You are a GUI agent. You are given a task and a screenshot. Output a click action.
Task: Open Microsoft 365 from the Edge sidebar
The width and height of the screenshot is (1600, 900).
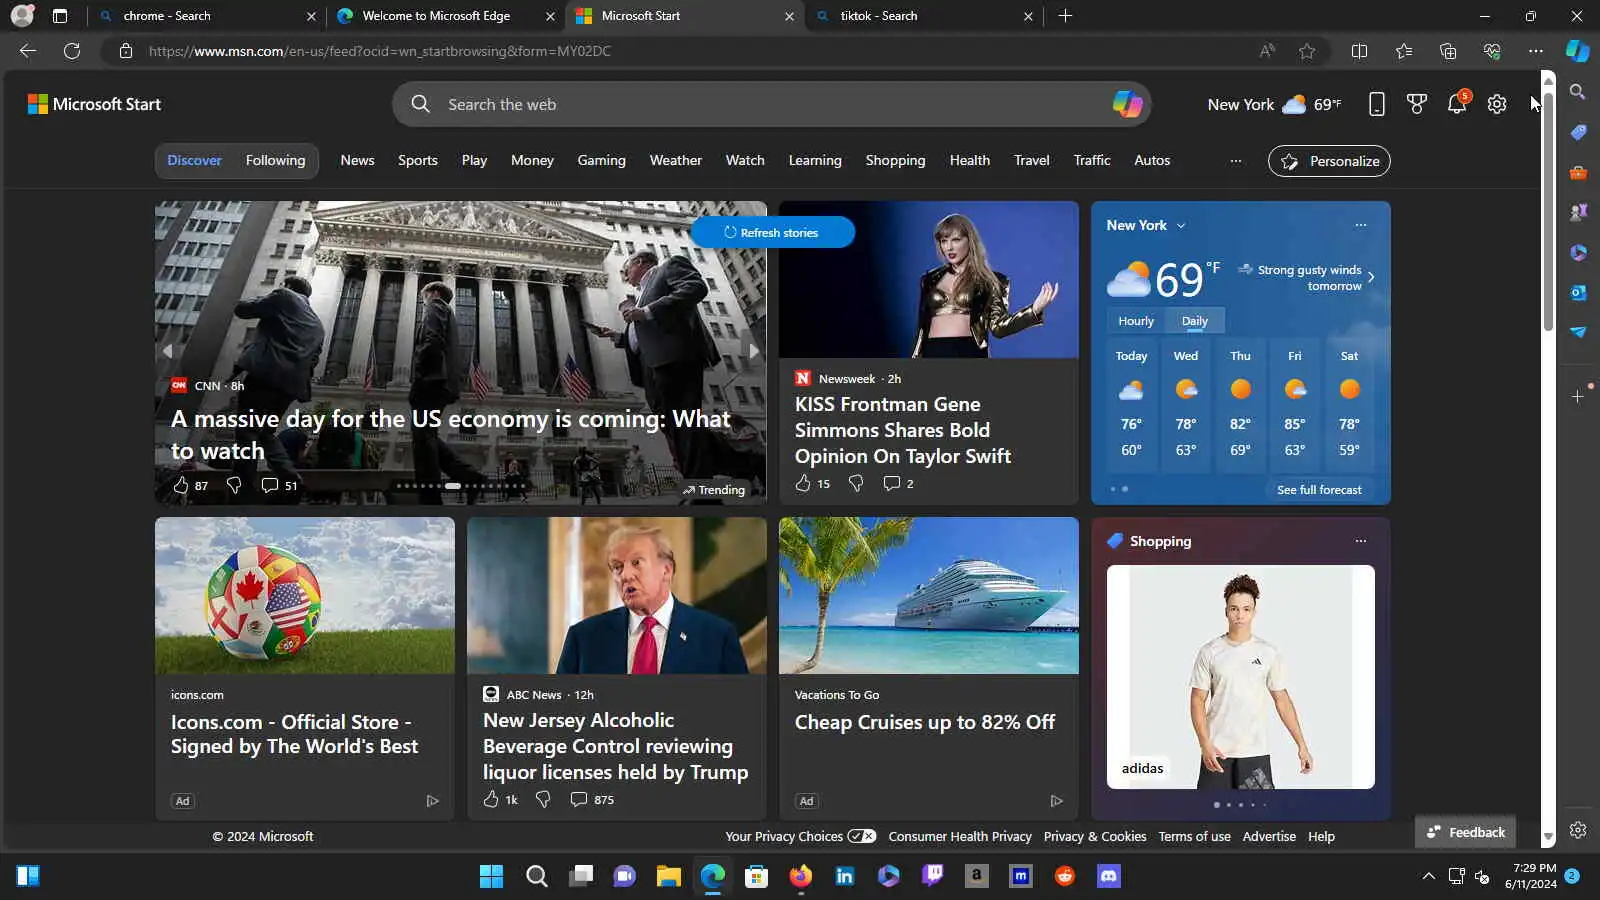click(x=1578, y=252)
